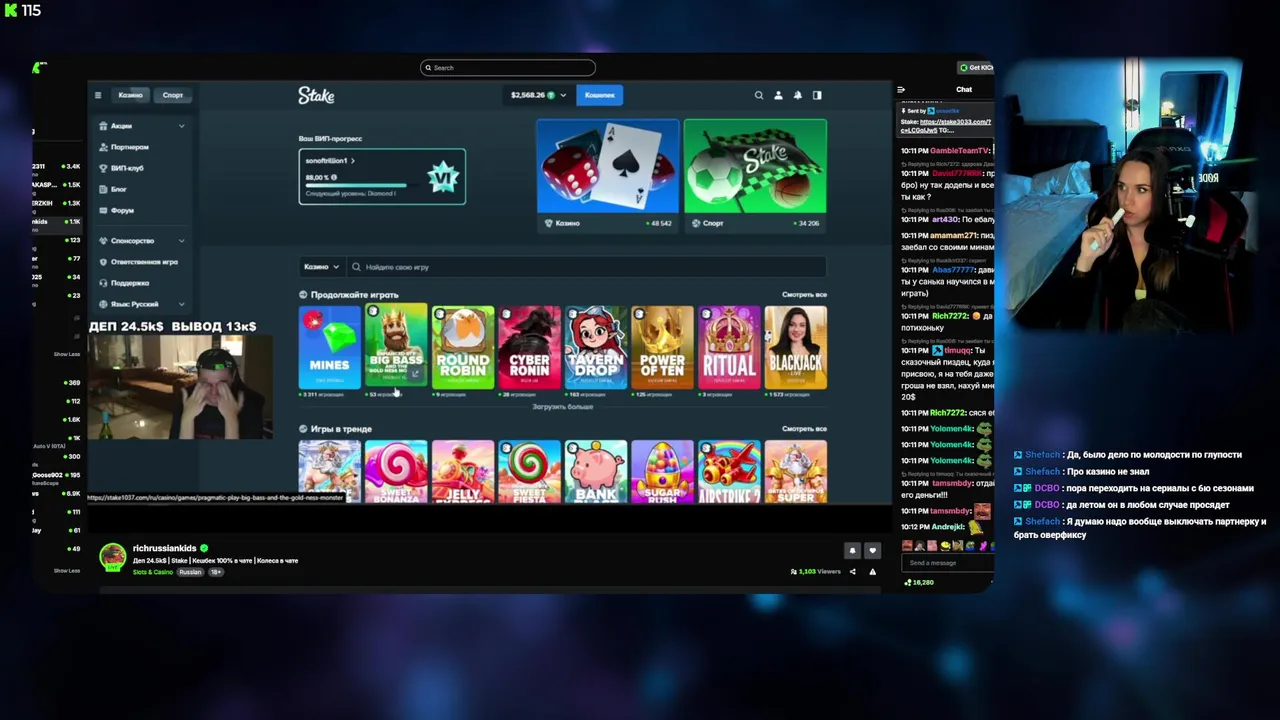Click the Kick top Search field

click(x=508, y=68)
